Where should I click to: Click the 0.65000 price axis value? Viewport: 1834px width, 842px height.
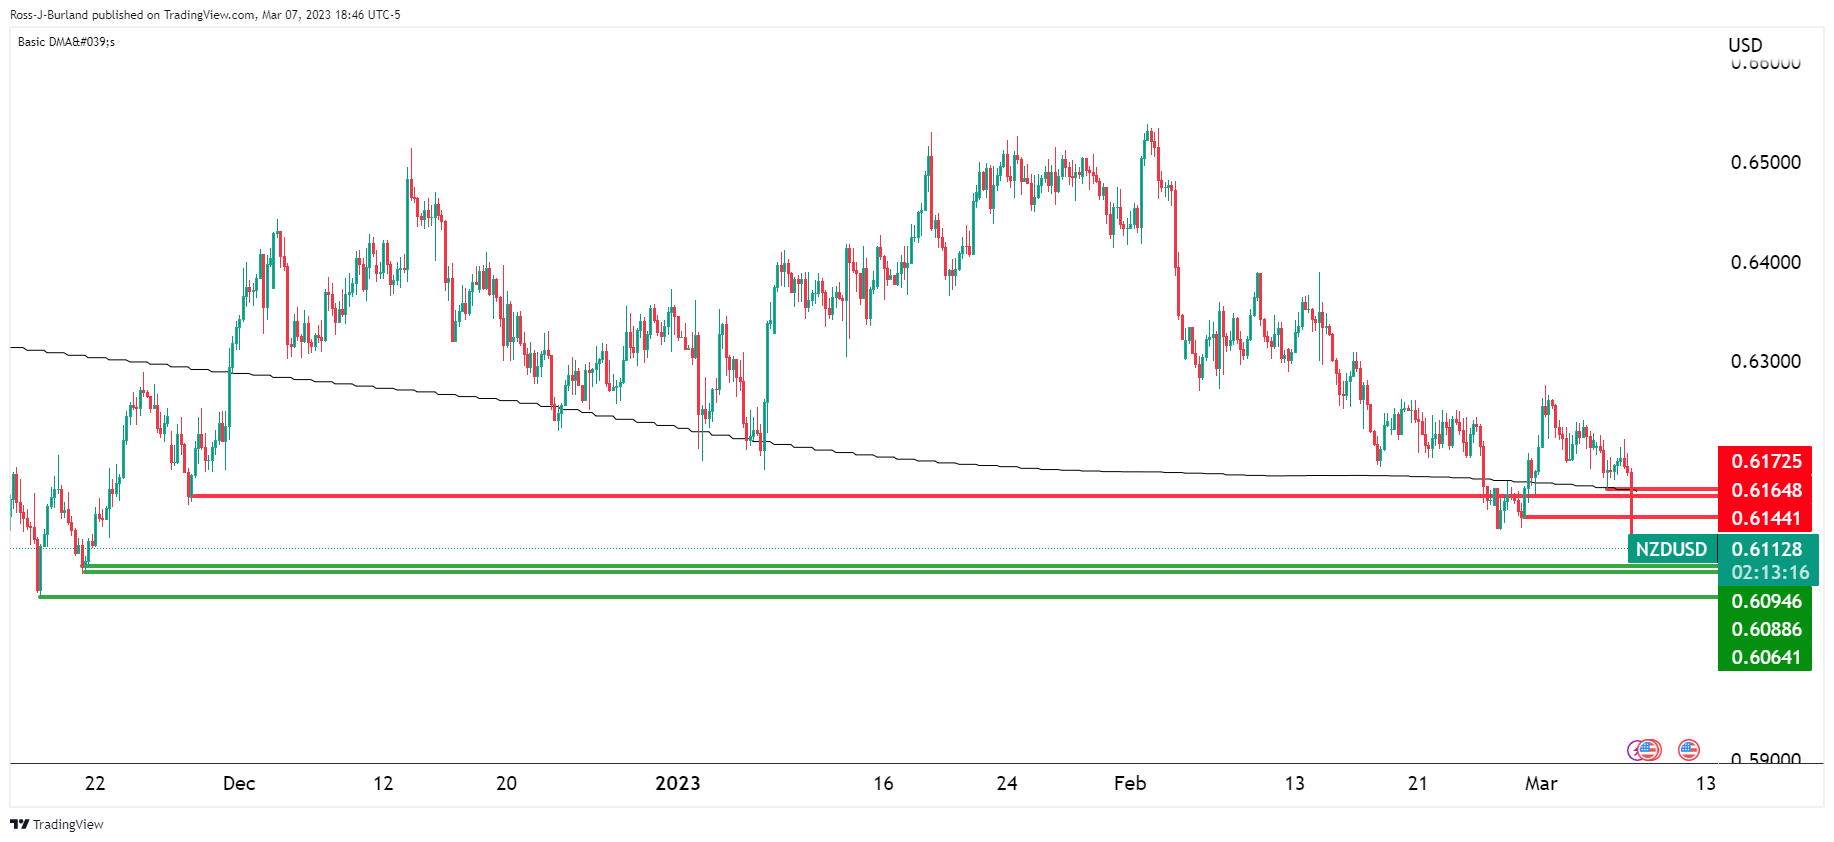point(1765,162)
